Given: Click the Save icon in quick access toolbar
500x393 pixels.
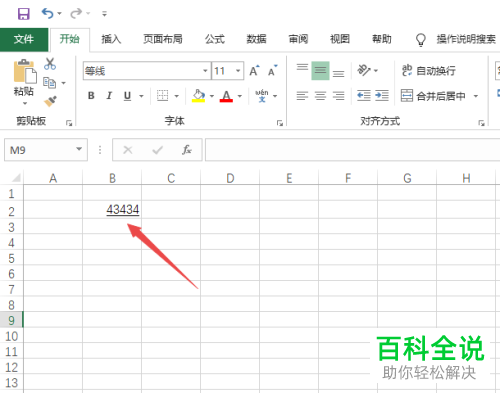Looking at the screenshot, I should point(24,14).
